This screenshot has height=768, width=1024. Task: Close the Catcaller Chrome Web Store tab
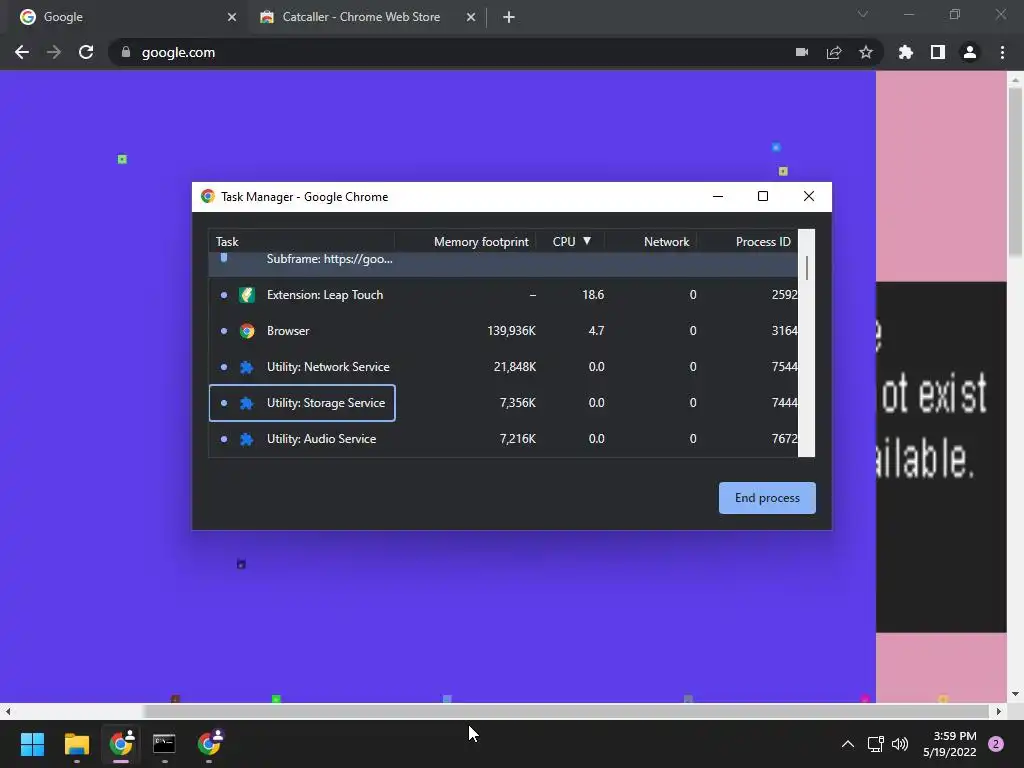coord(471,17)
